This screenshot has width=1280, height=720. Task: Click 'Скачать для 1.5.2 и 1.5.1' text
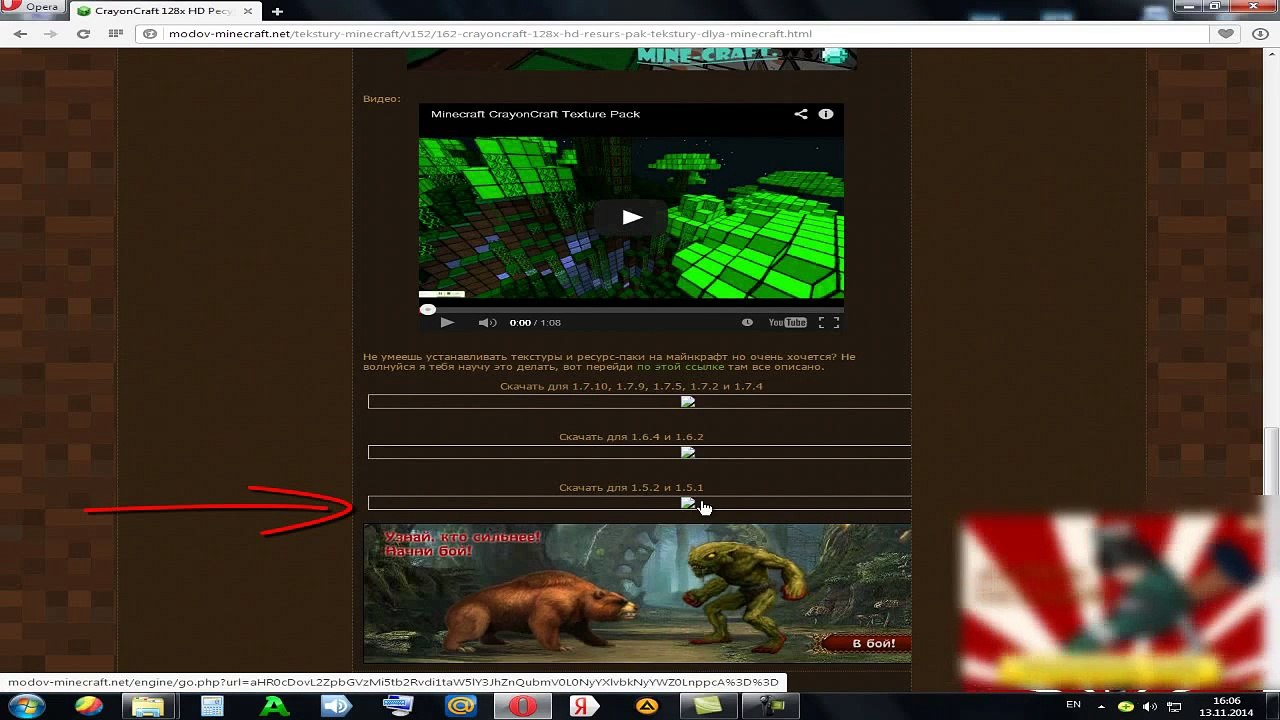(631, 488)
